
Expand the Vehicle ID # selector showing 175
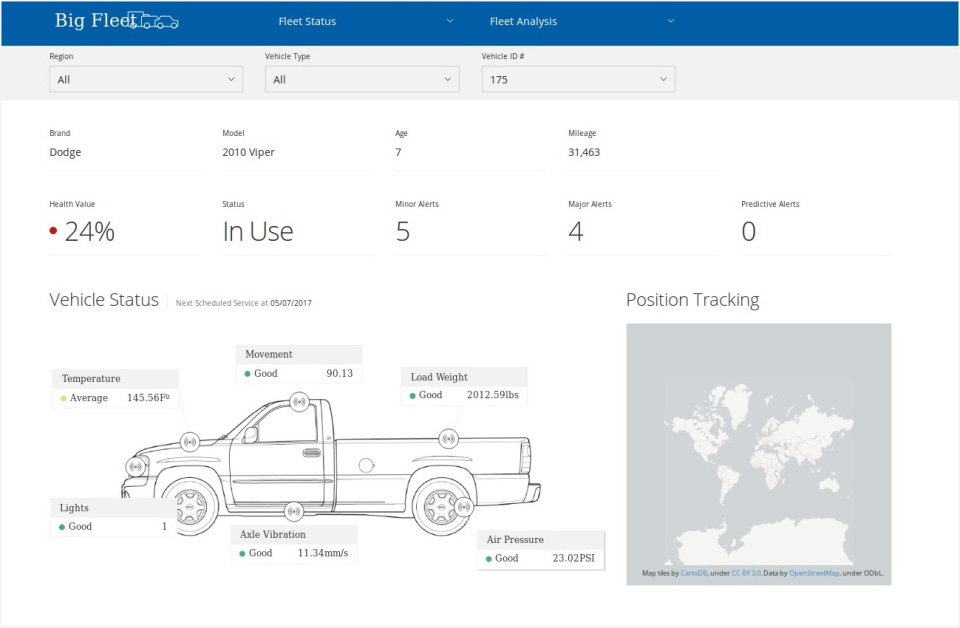tap(577, 79)
